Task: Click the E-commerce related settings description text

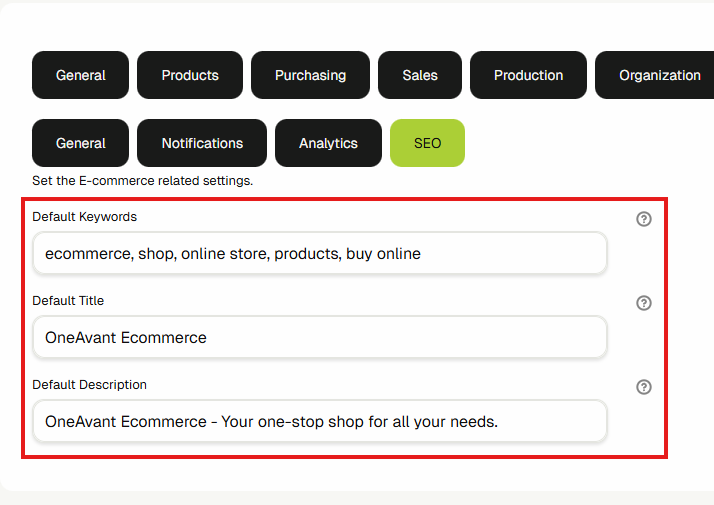Action: click(x=143, y=181)
